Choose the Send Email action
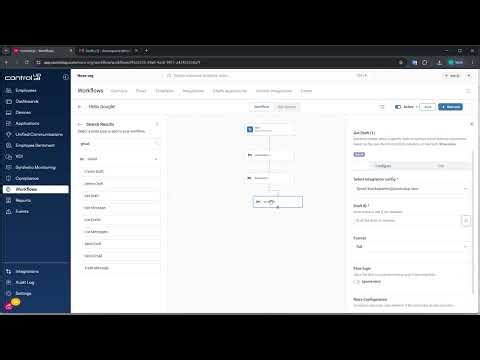 click(x=121, y=256)
